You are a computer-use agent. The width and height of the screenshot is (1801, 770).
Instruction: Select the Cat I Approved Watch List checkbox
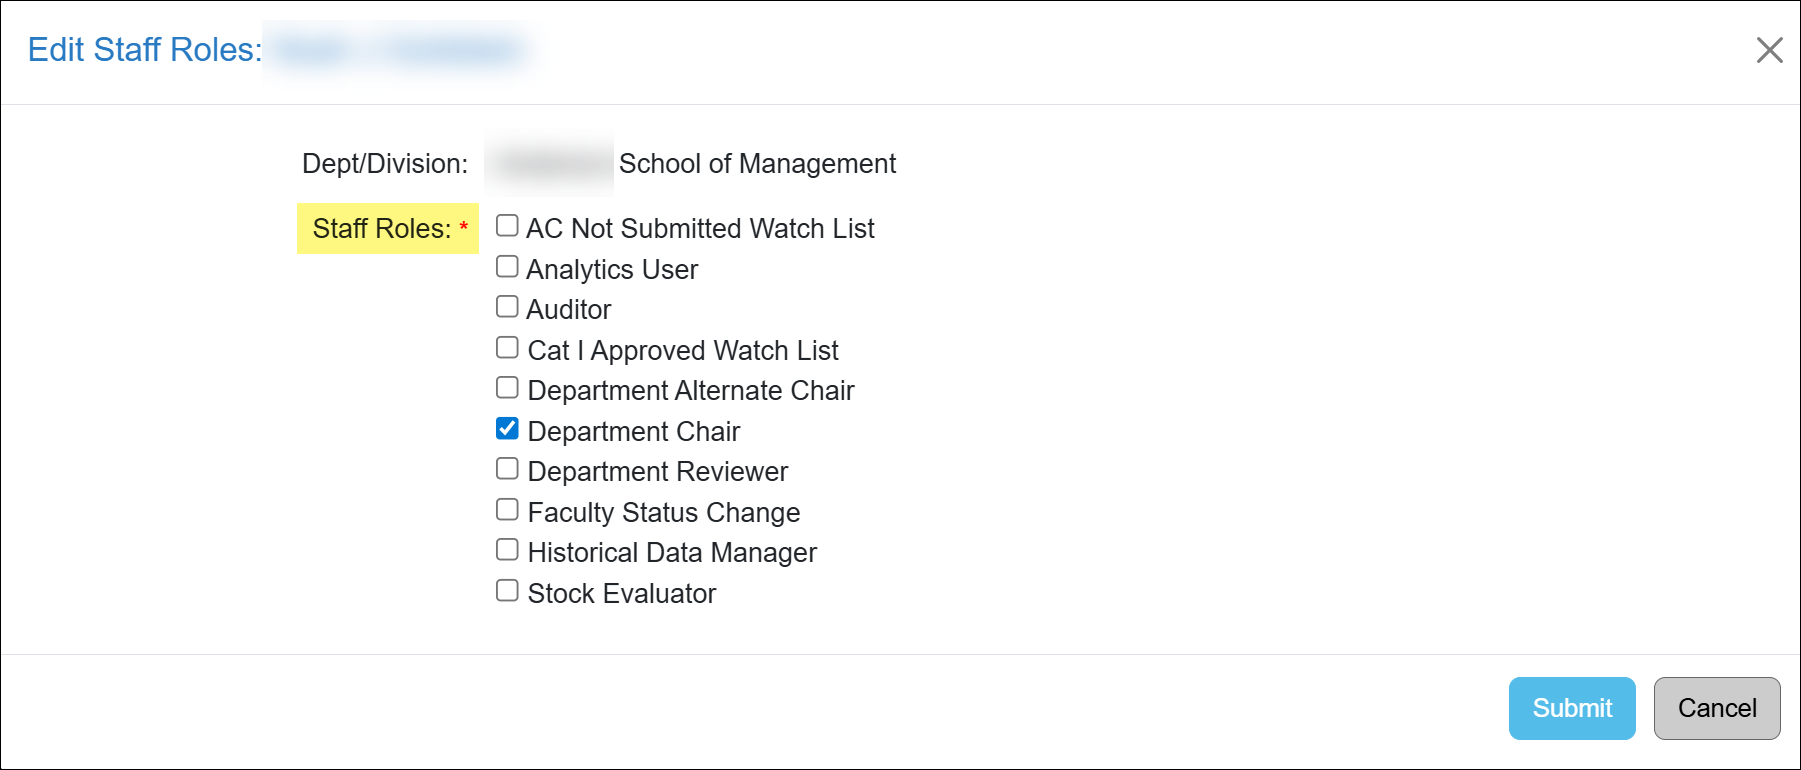507,348
